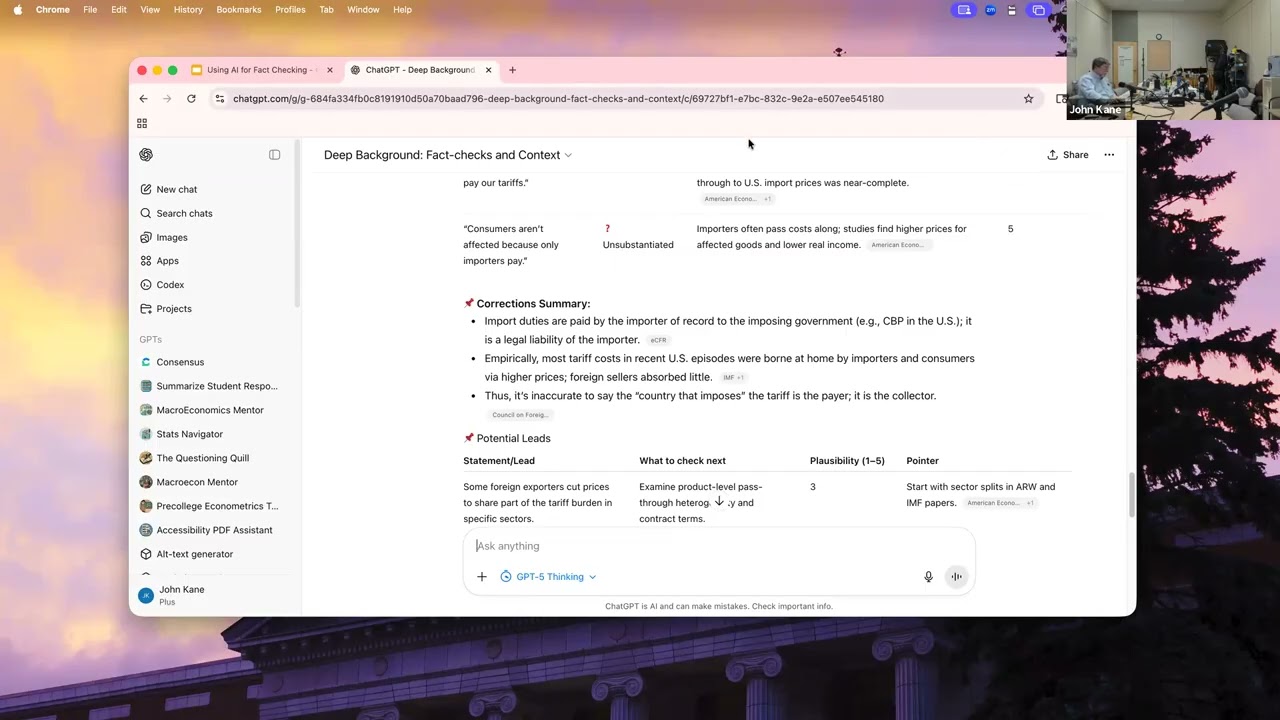Image resolution: width=1280 pixels, height=720 pixels.
Task: Collapse the sidebar with the panel icon
Action: pyautogui.click(x=274, y=155)
